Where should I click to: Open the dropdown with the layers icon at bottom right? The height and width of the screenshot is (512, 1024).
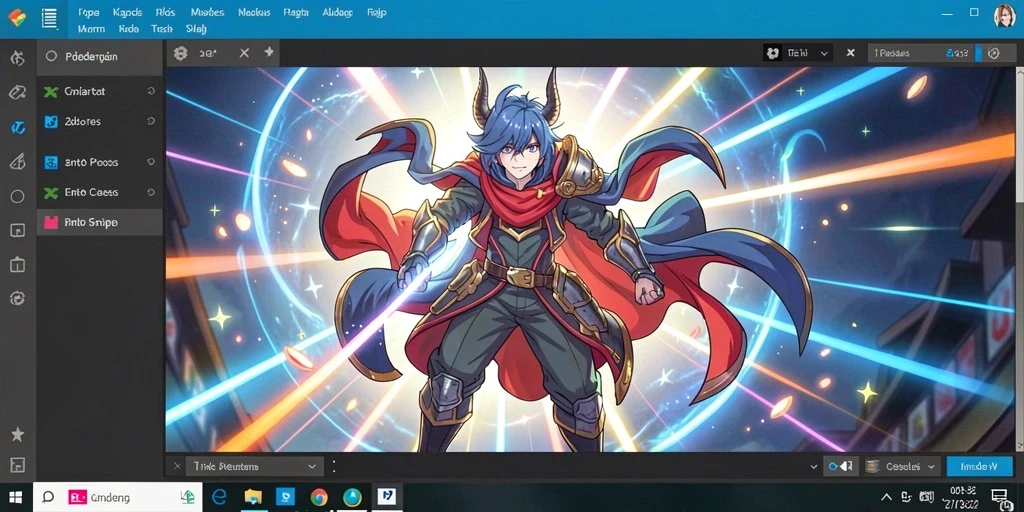(901, 466)
